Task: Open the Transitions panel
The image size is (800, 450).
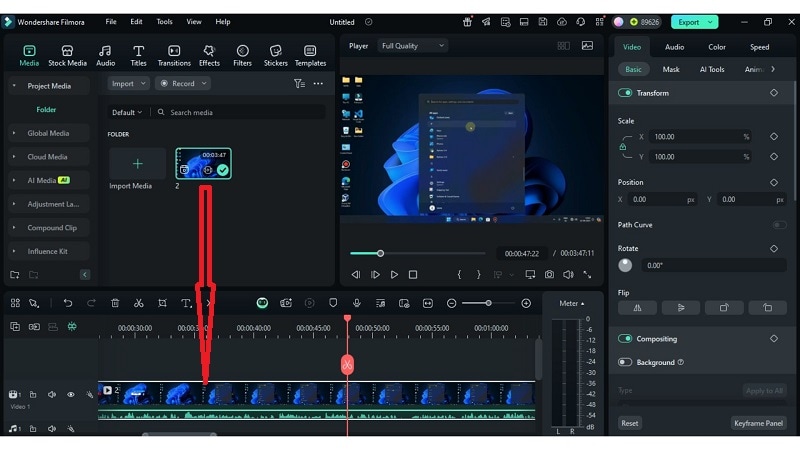Action: [x=174, y=56]
